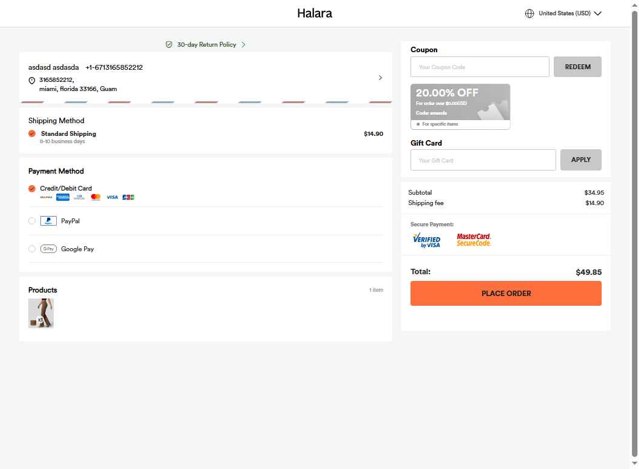This screenshot has height=469, width=639.
Task: Click the '1 item' products count
Action: pos(376,290)
